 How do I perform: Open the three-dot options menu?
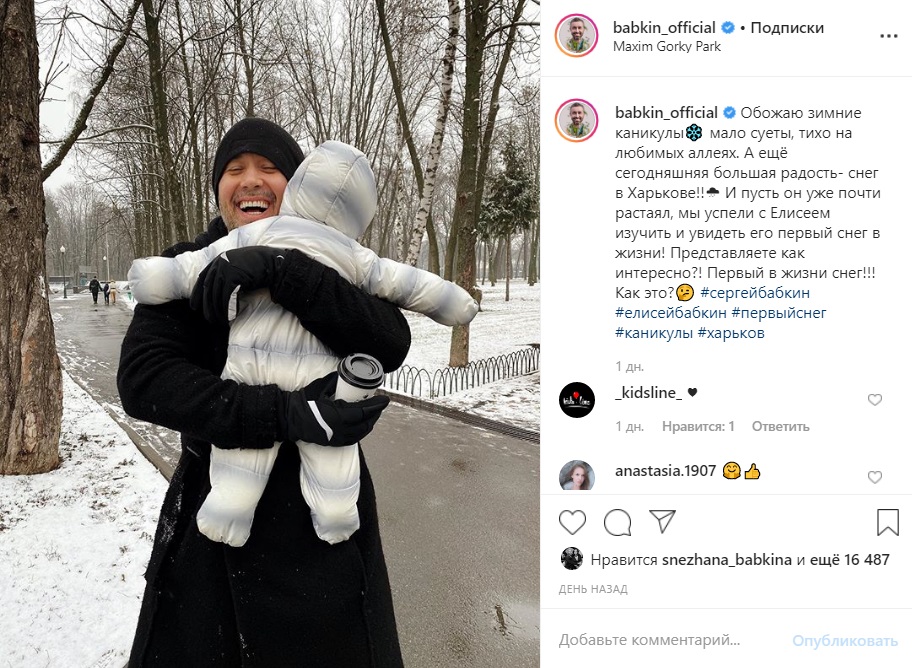[x=888, y=36]
